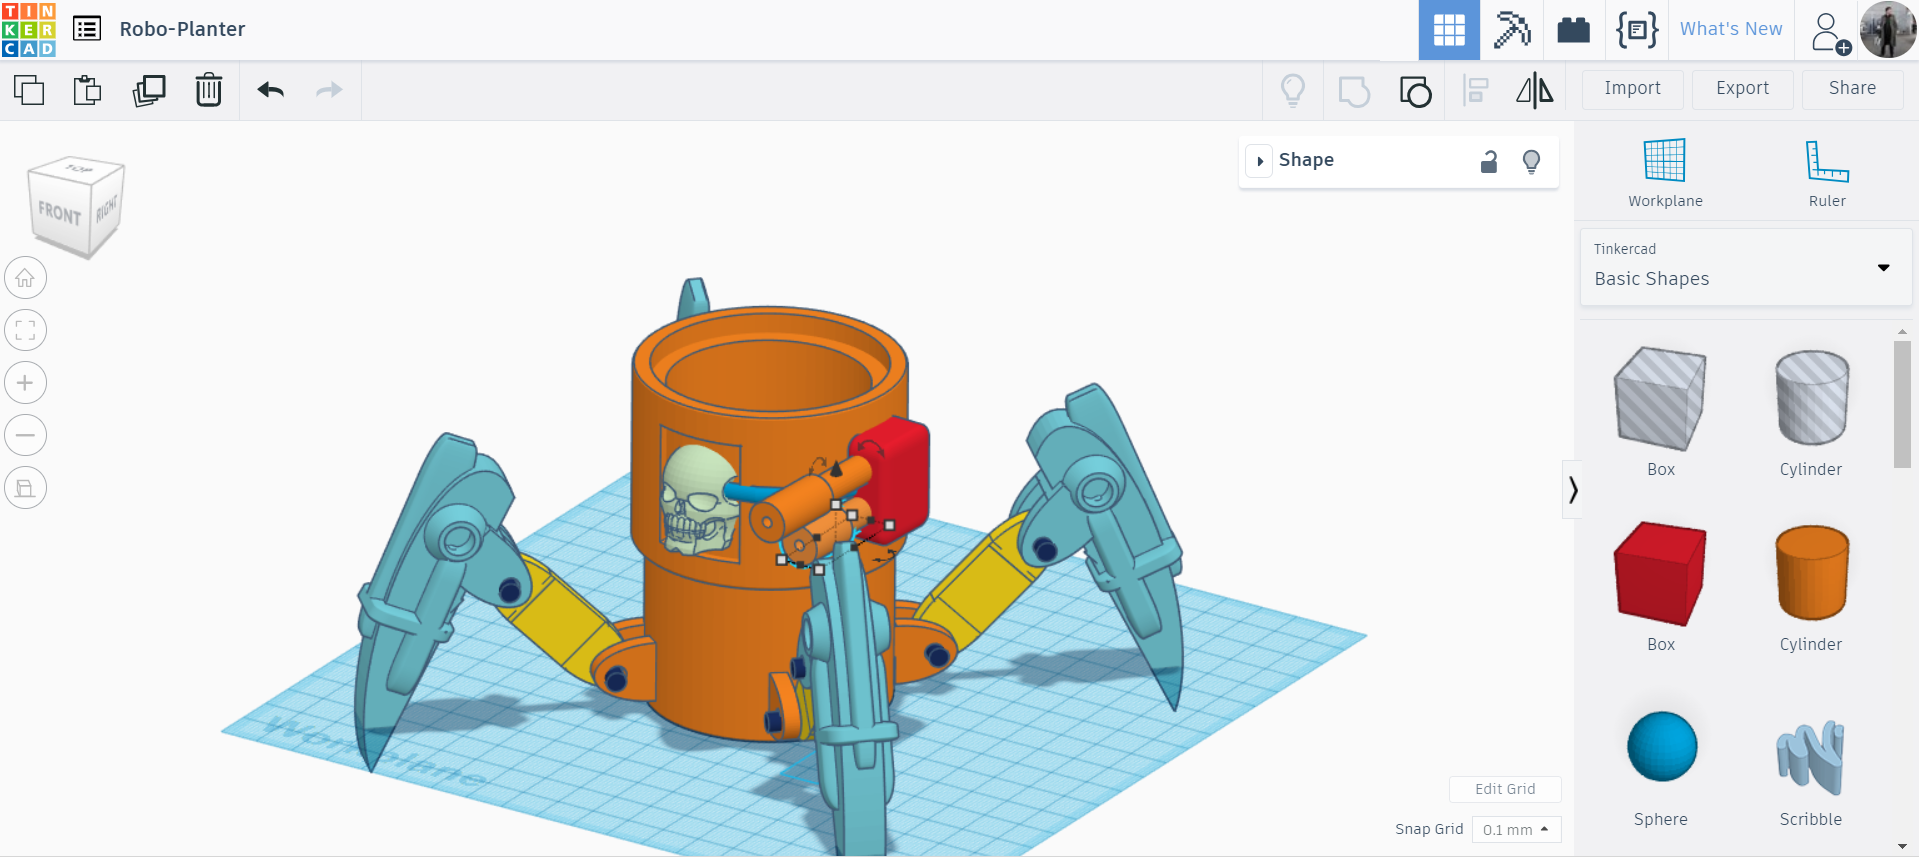Screen dimensions: 1920x857
Task: Click the Tinkercad logo
Action: tap(28, 29)
